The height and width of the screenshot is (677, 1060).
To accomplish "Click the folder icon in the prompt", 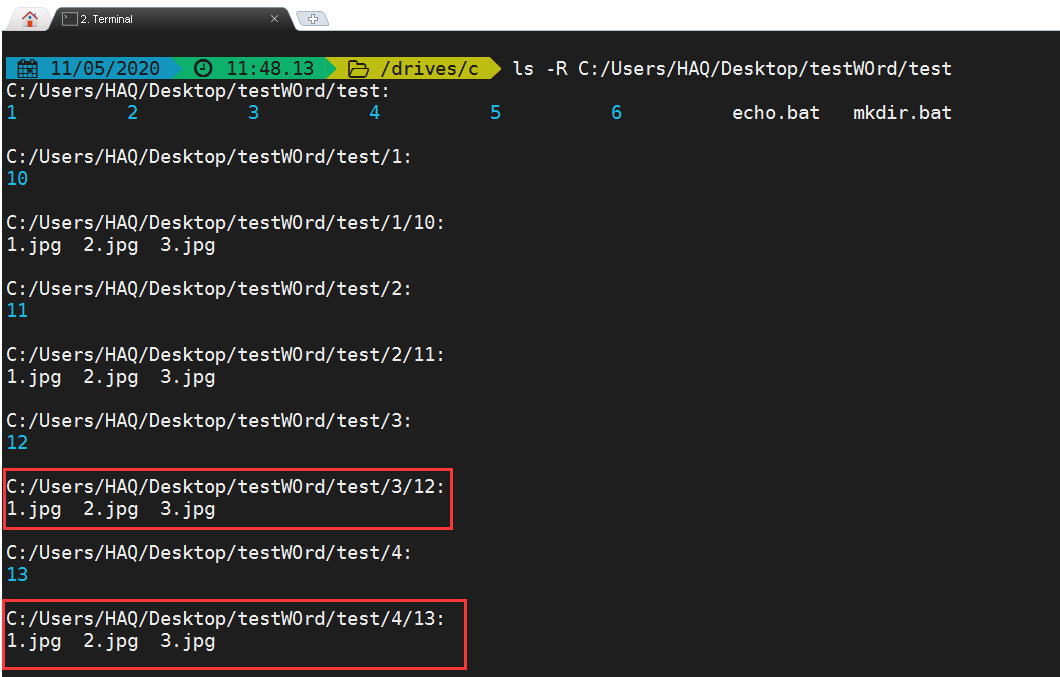I will (358, 68).
